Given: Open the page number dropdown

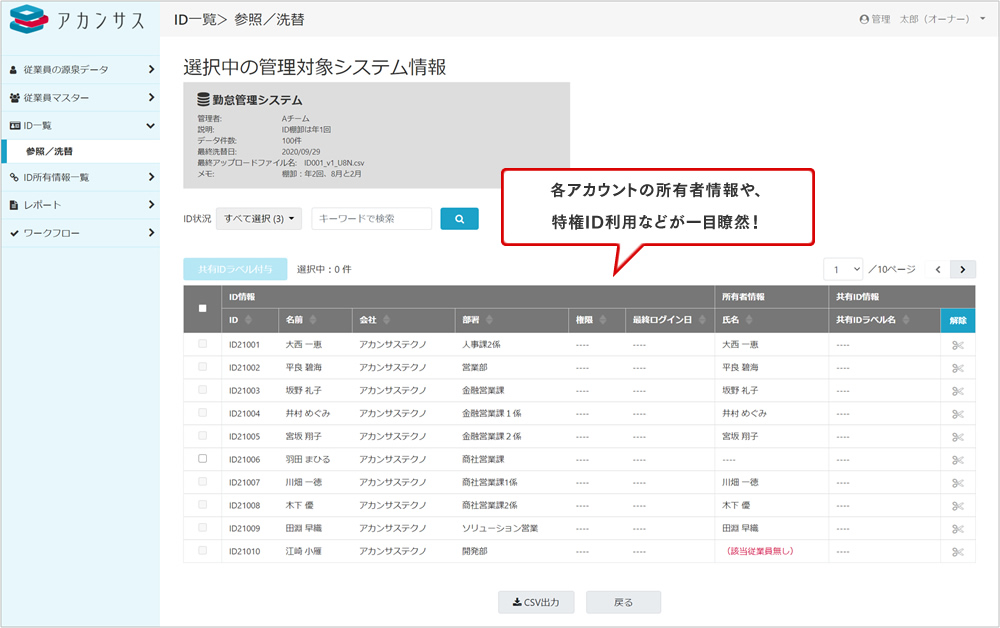Looking at the screenshot, I should click(x=845, y=269).
